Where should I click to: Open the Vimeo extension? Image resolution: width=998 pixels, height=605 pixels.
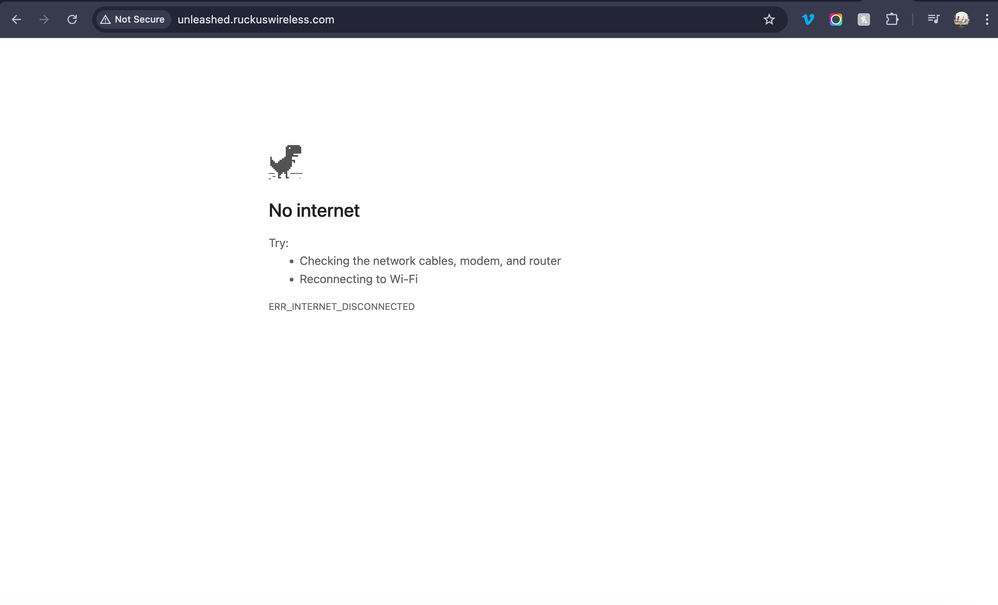click(808, 20)
